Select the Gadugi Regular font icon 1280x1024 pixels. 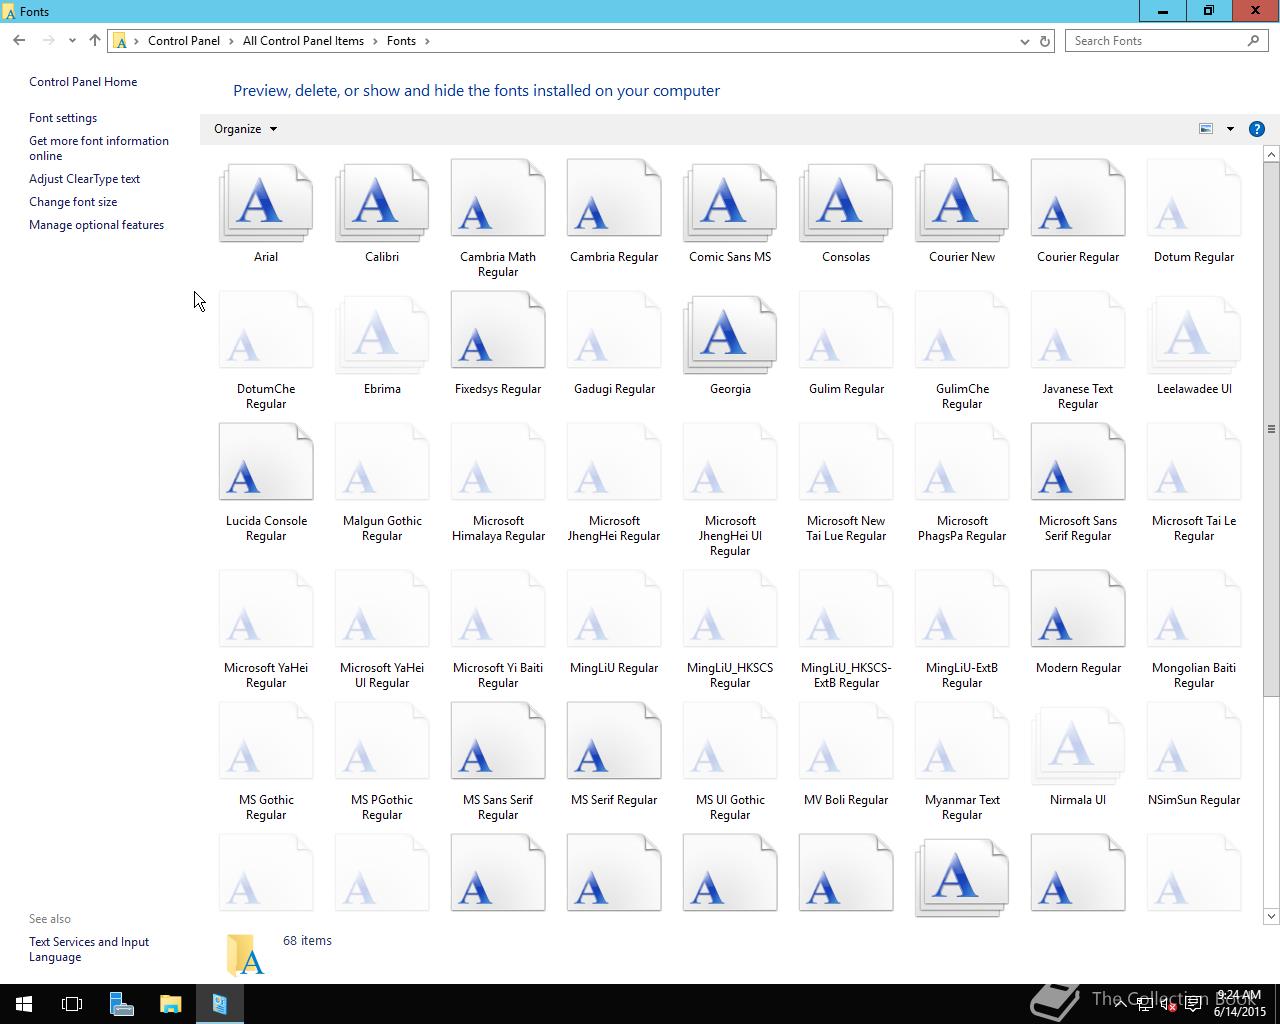point(614,330)
